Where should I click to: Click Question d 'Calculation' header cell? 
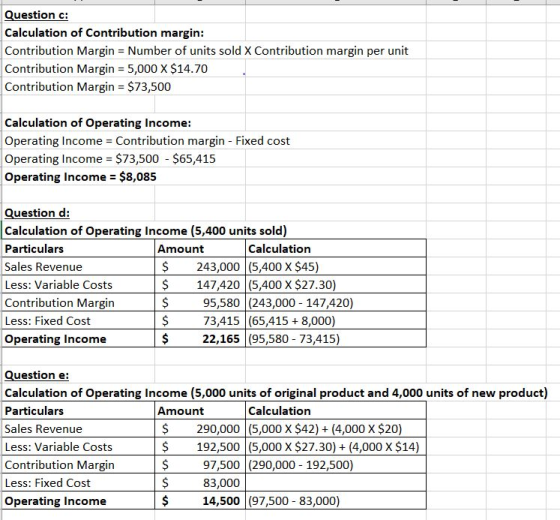click(x=336, y=249)
